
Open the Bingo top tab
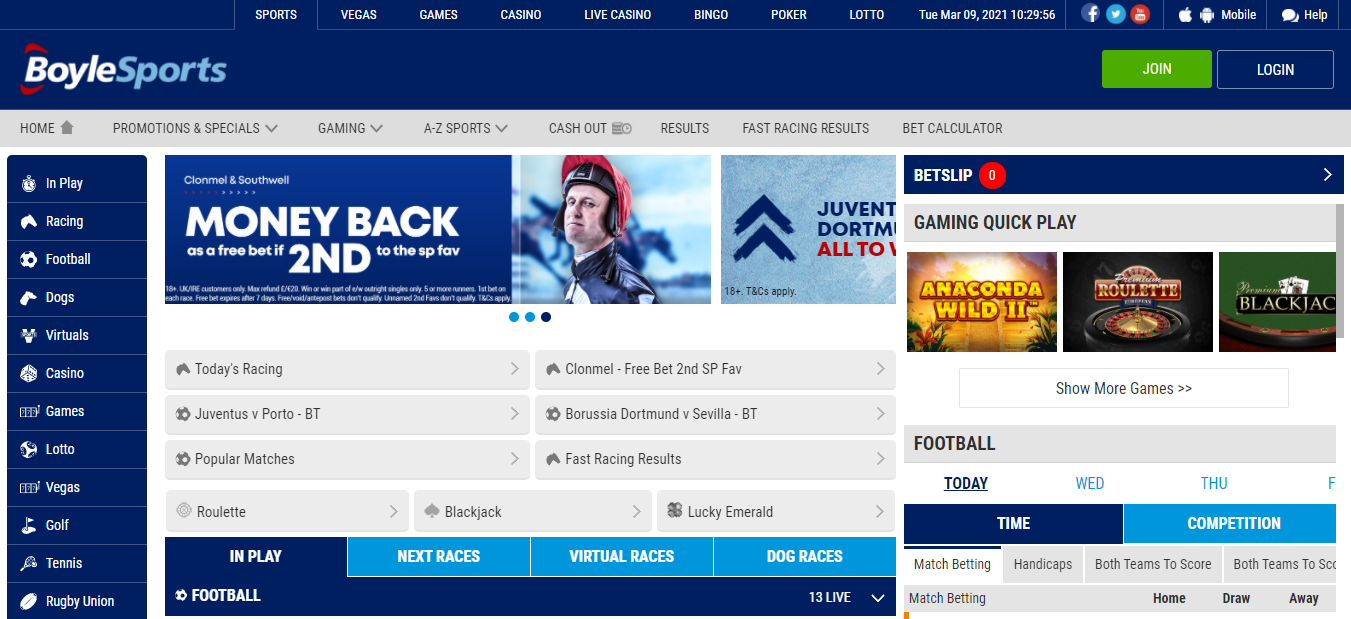coord(711,15)
